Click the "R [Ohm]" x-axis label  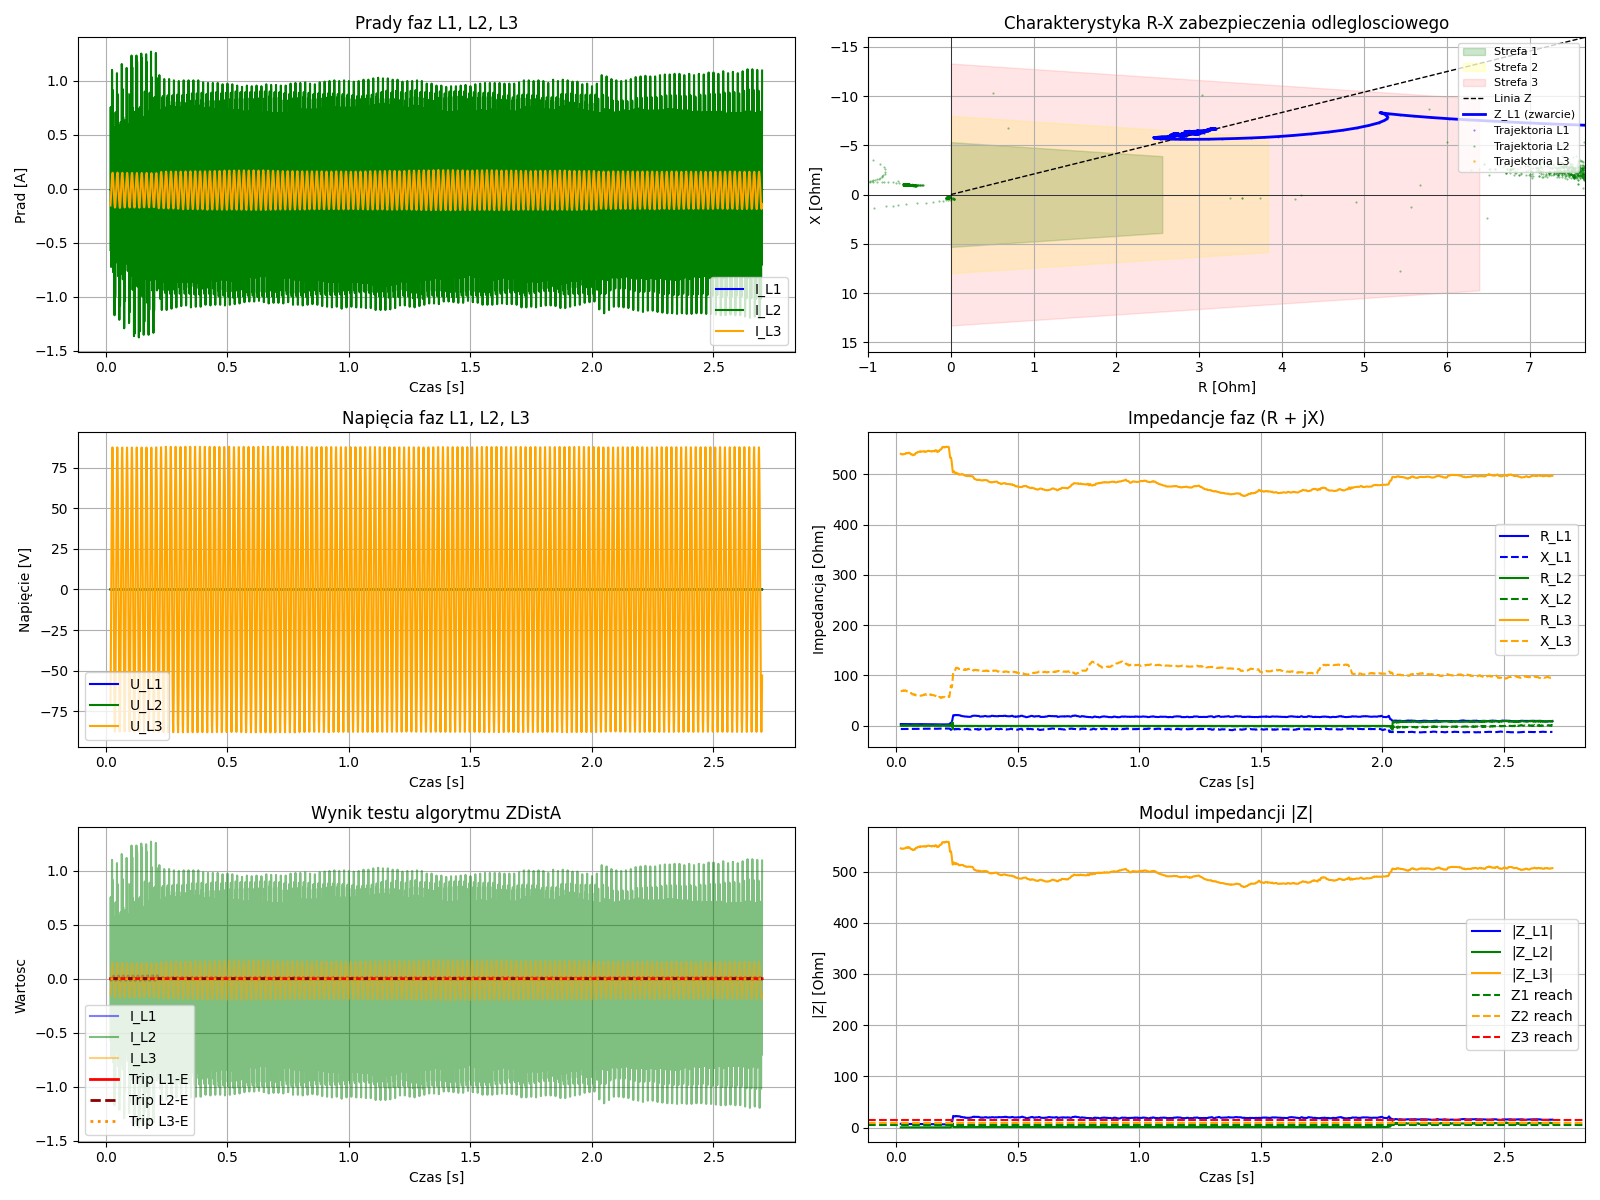(x=1226, y=387)
